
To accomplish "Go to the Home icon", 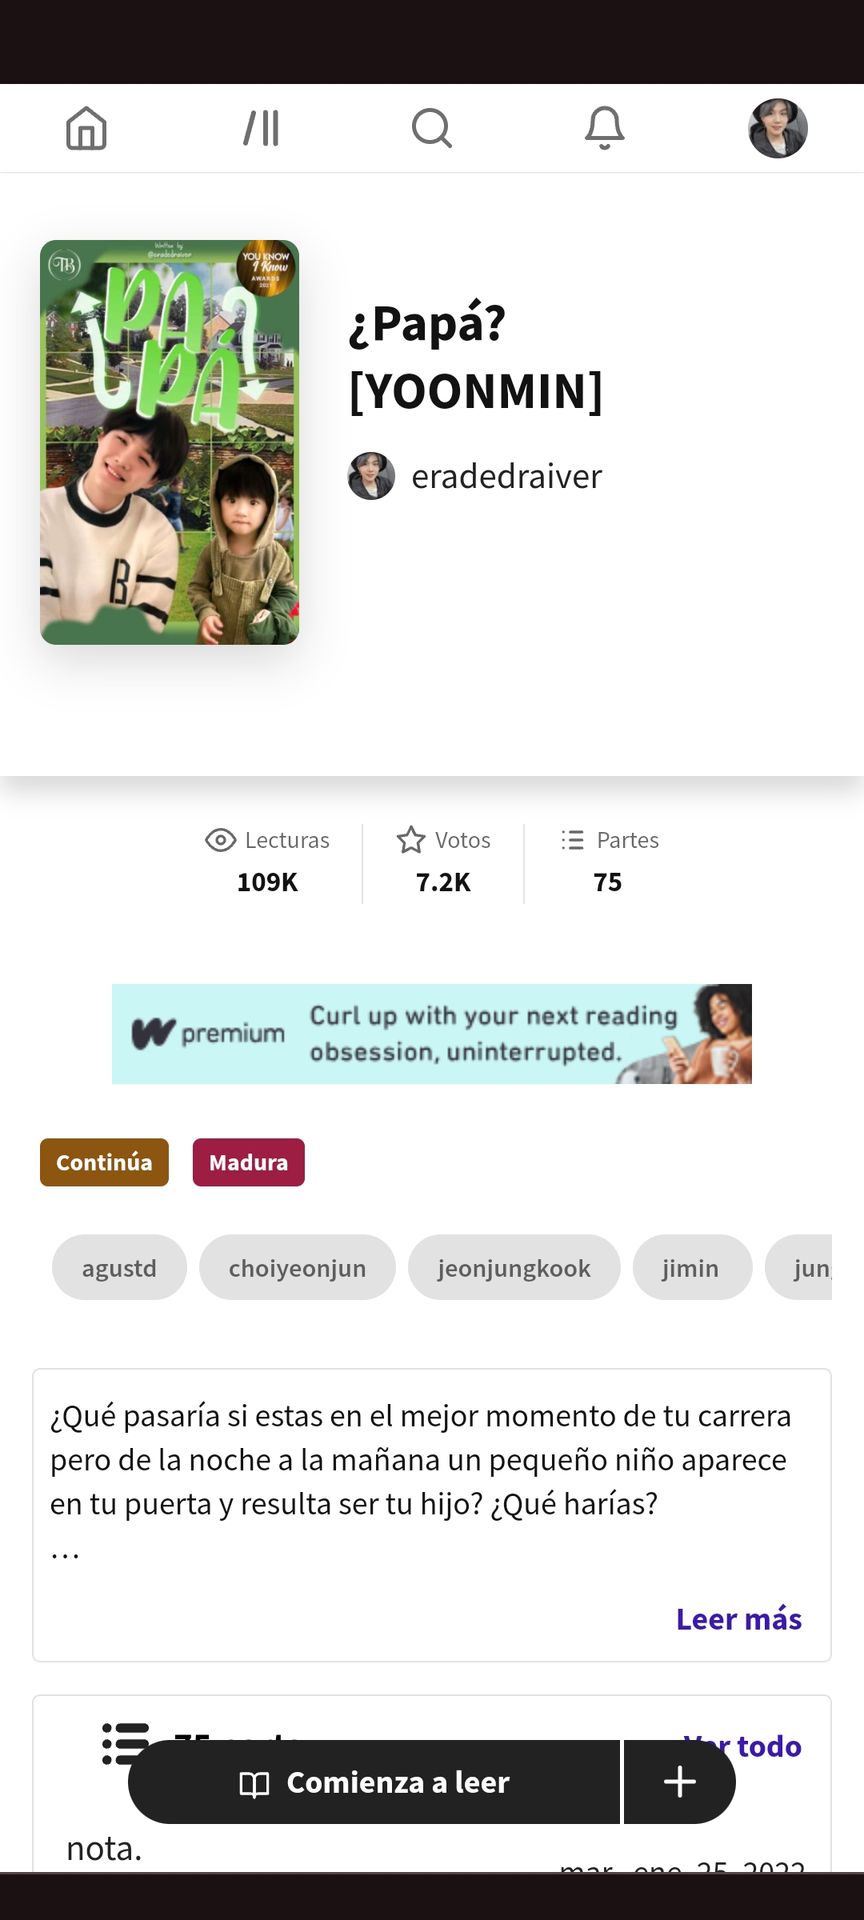I will (x=86, y=128).
